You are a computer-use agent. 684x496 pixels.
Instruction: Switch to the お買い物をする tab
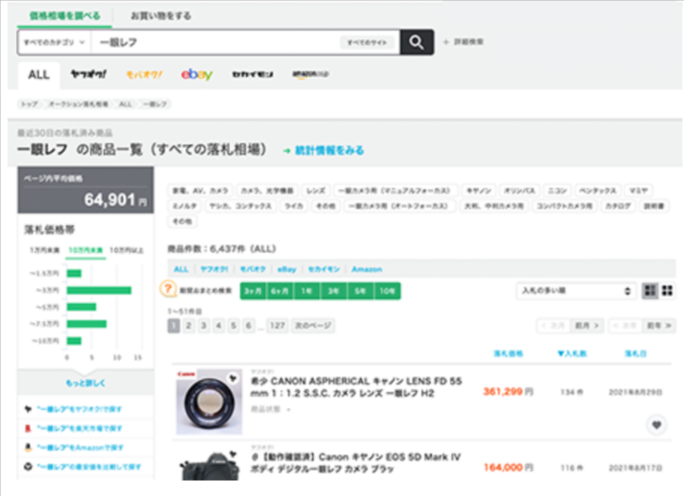[x=161, y=16]
